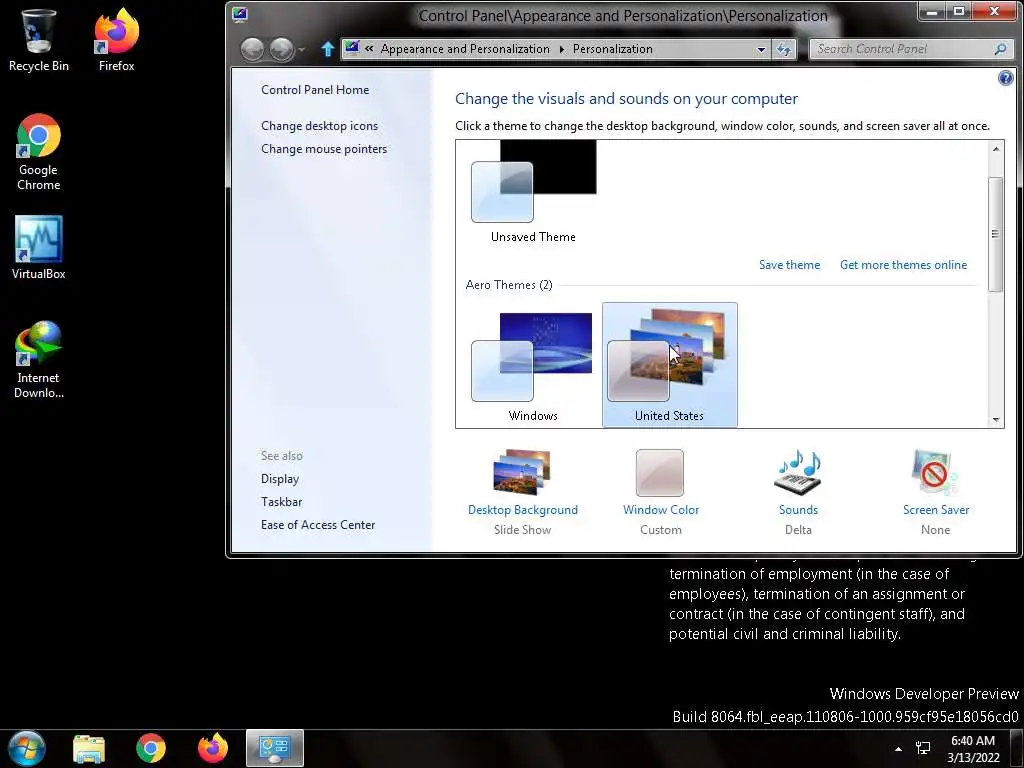Open Taskbar under See also
Image resolution: width=1024 pixels, height=768 pixels.
tap(281, 502)
